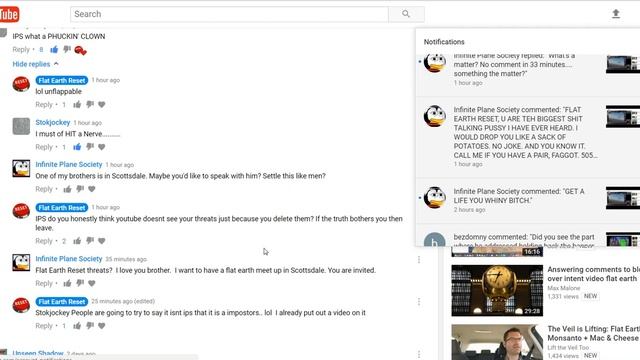Image resolution: width=640 pixels, height=360 pixels.
Task: Click the Max Malone channel name
Action: tap(563, 288)
